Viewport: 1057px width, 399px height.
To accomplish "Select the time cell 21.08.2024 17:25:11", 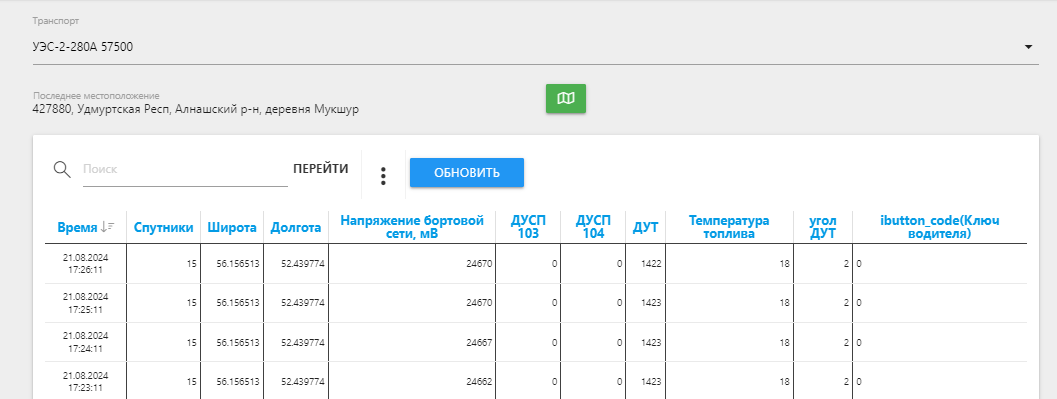I will 86,303.
